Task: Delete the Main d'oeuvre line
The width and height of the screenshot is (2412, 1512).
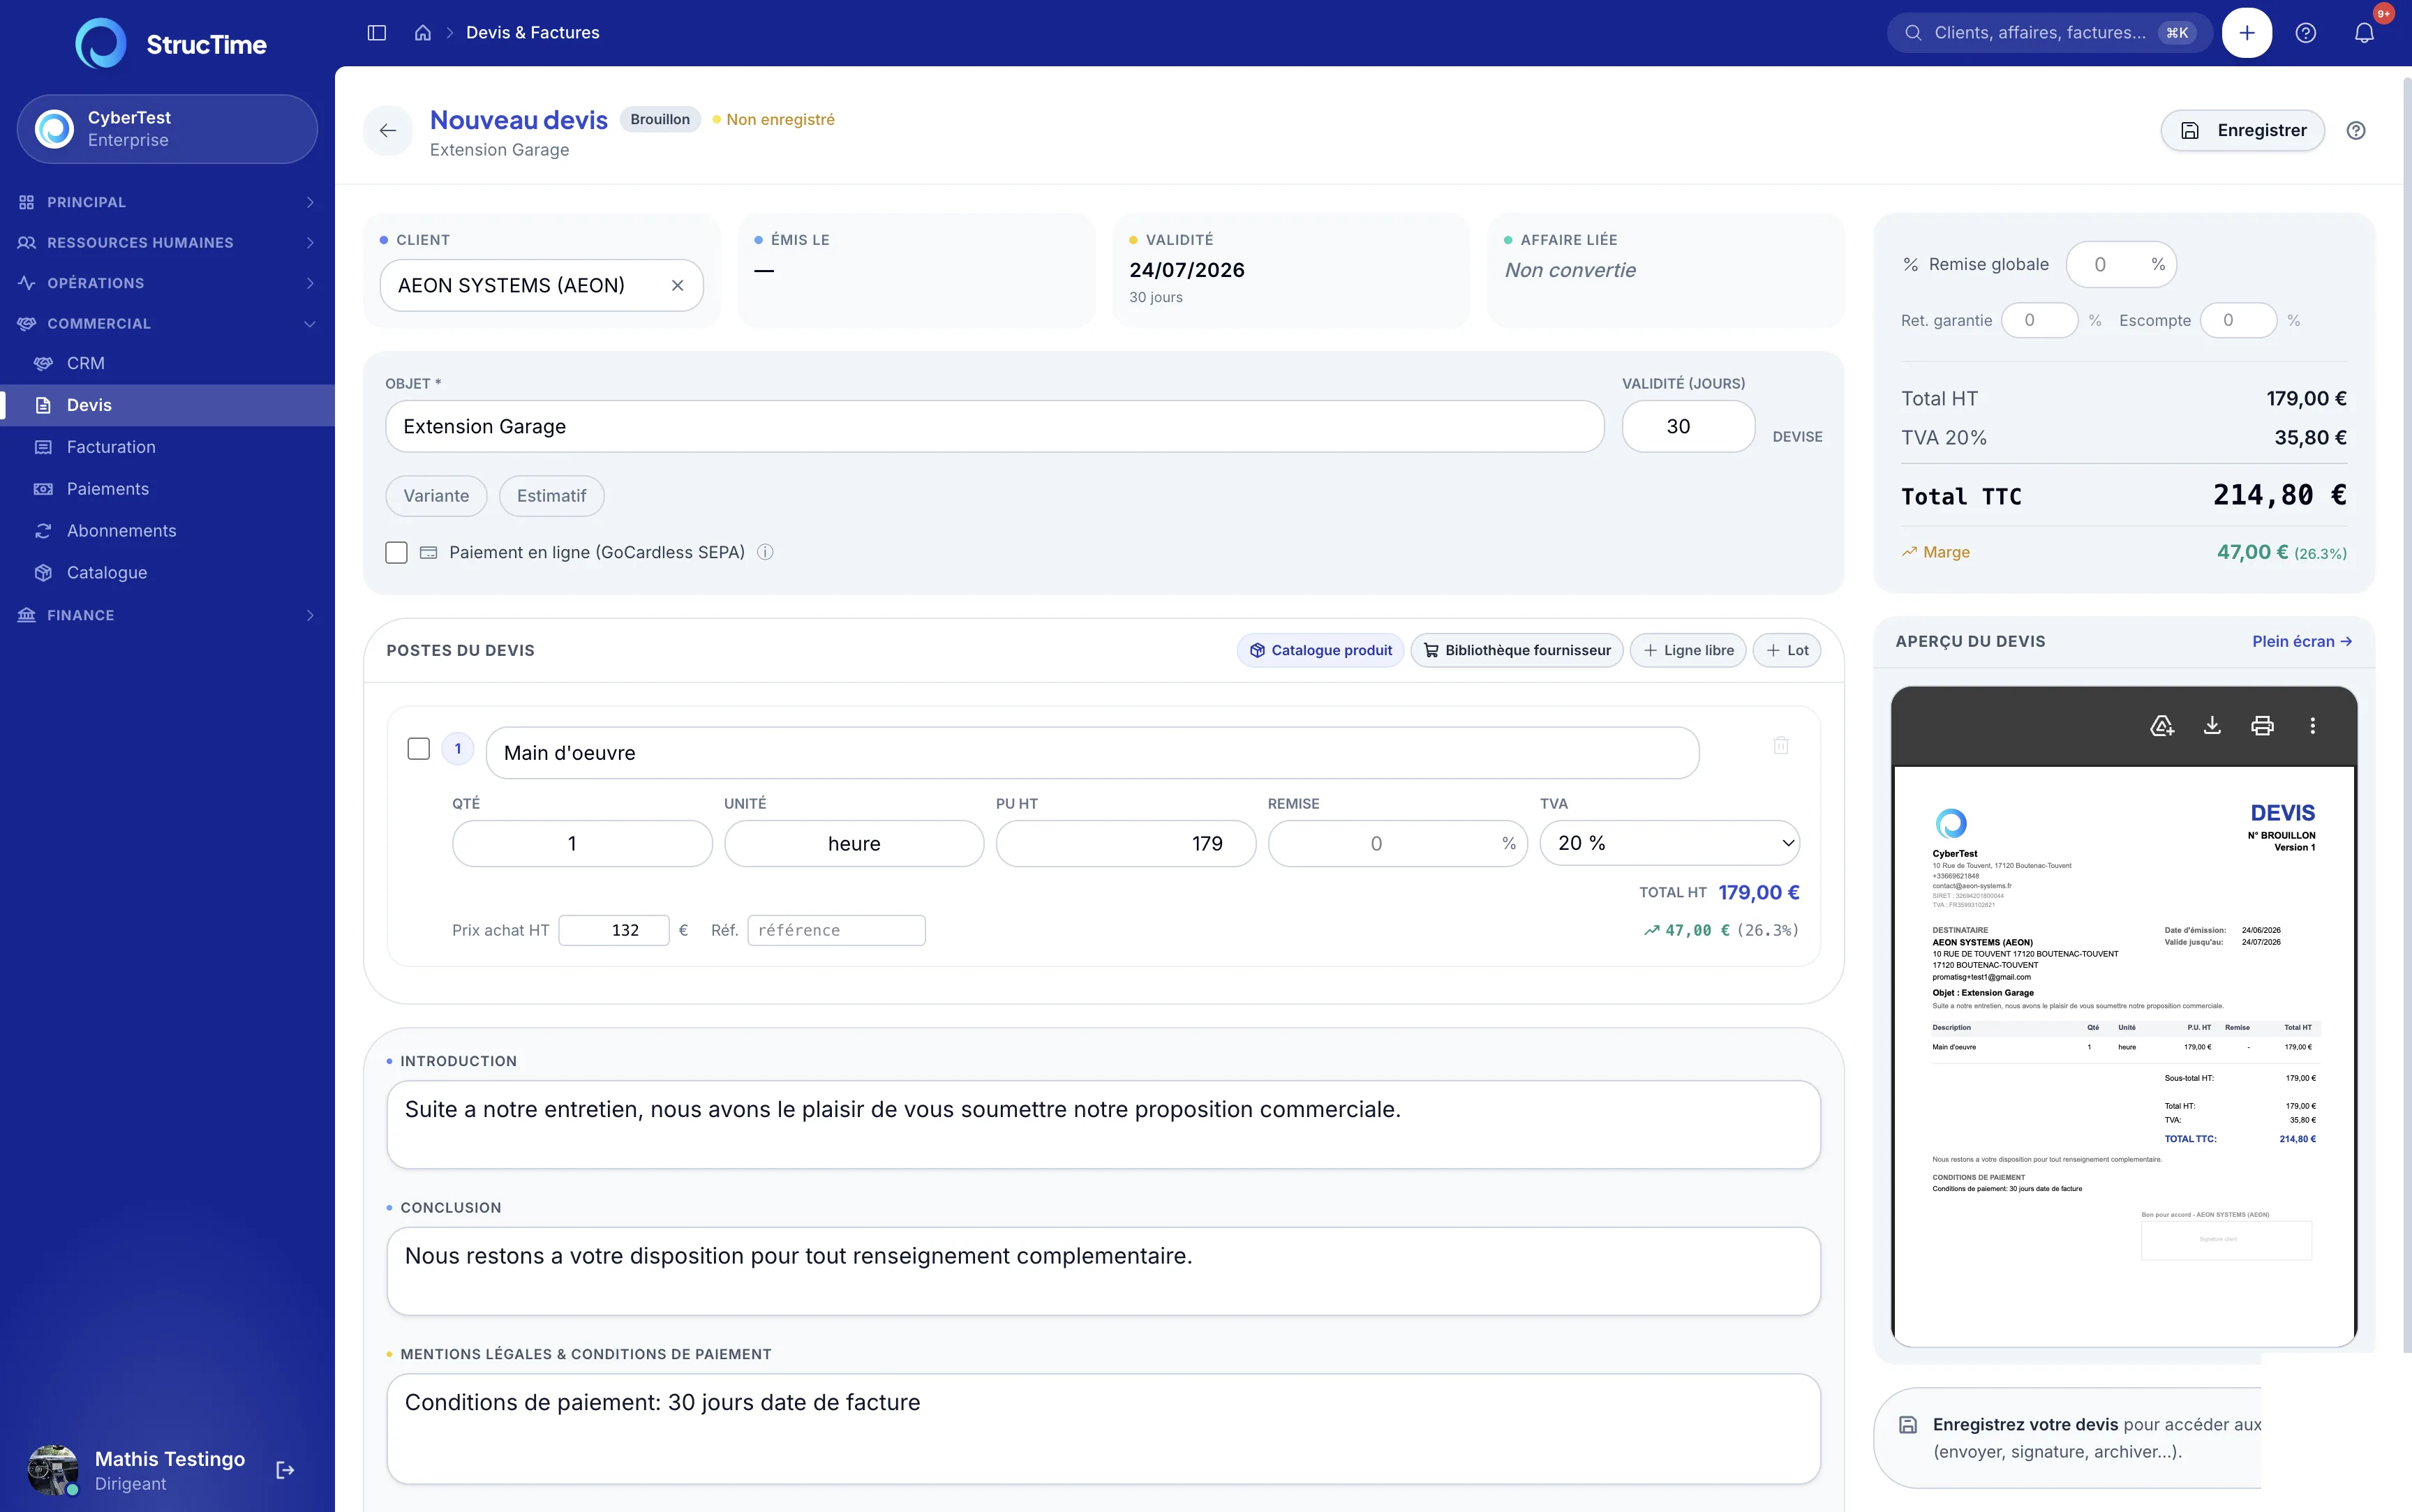Action: point(1781,746)
